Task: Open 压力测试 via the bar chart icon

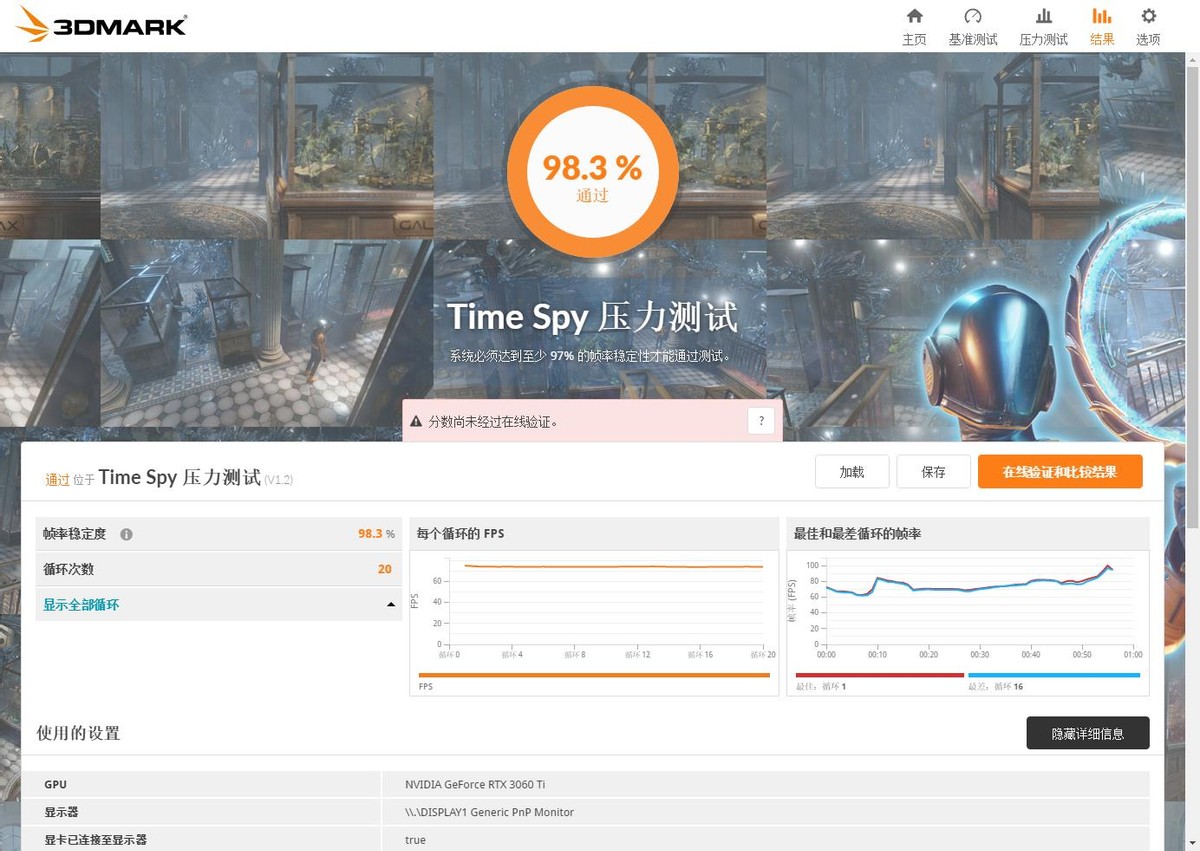Action: [x=1043, y=25]
